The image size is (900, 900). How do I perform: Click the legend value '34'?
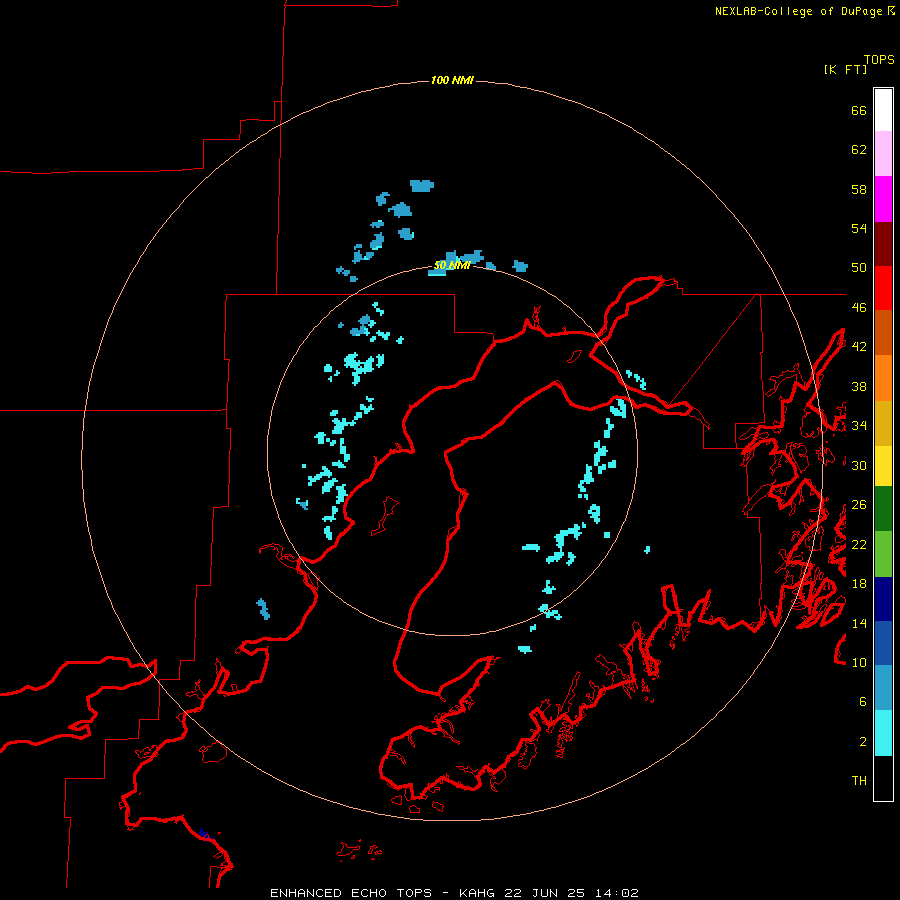[x=859, y=426]
